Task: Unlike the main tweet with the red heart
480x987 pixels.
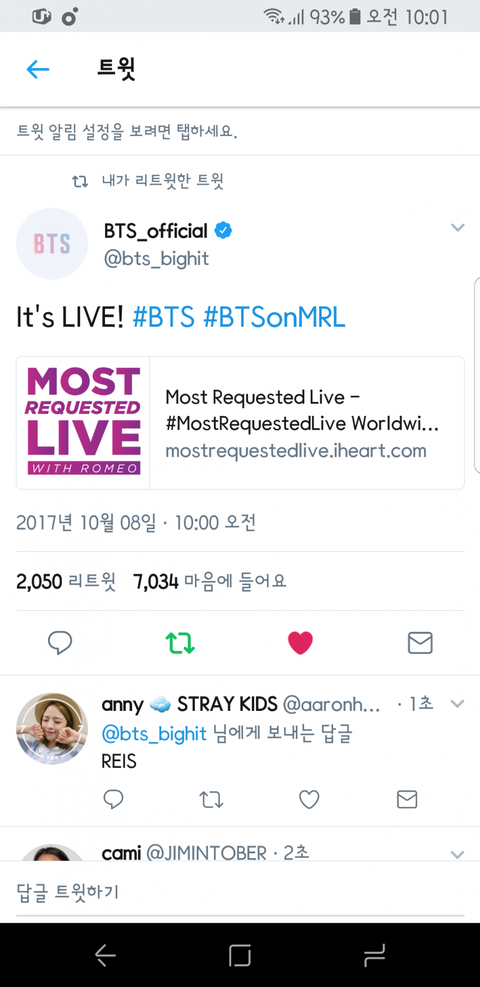Action: pyautogui.click(x=300, y=643)
